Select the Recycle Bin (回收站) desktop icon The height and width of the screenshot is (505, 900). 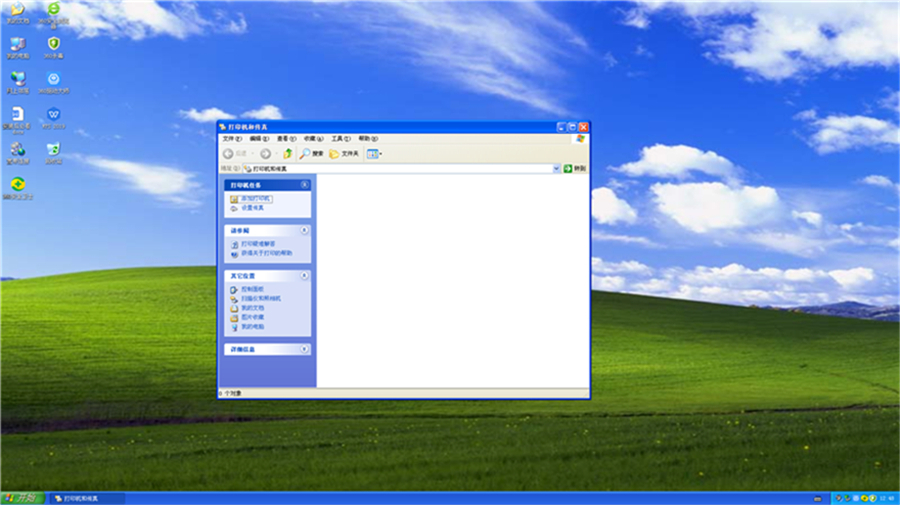tap(53, 153)
